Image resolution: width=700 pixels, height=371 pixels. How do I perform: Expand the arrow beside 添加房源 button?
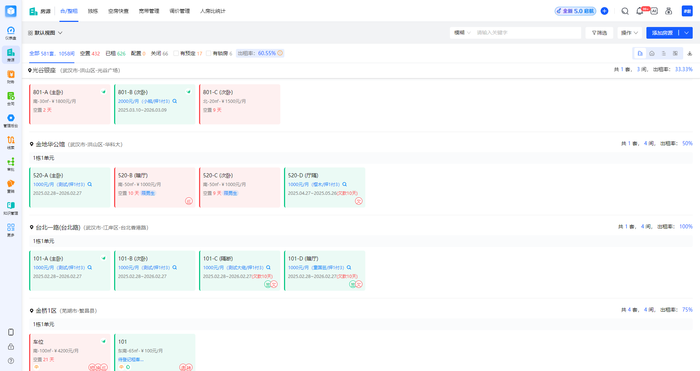[x=686, y=33]
